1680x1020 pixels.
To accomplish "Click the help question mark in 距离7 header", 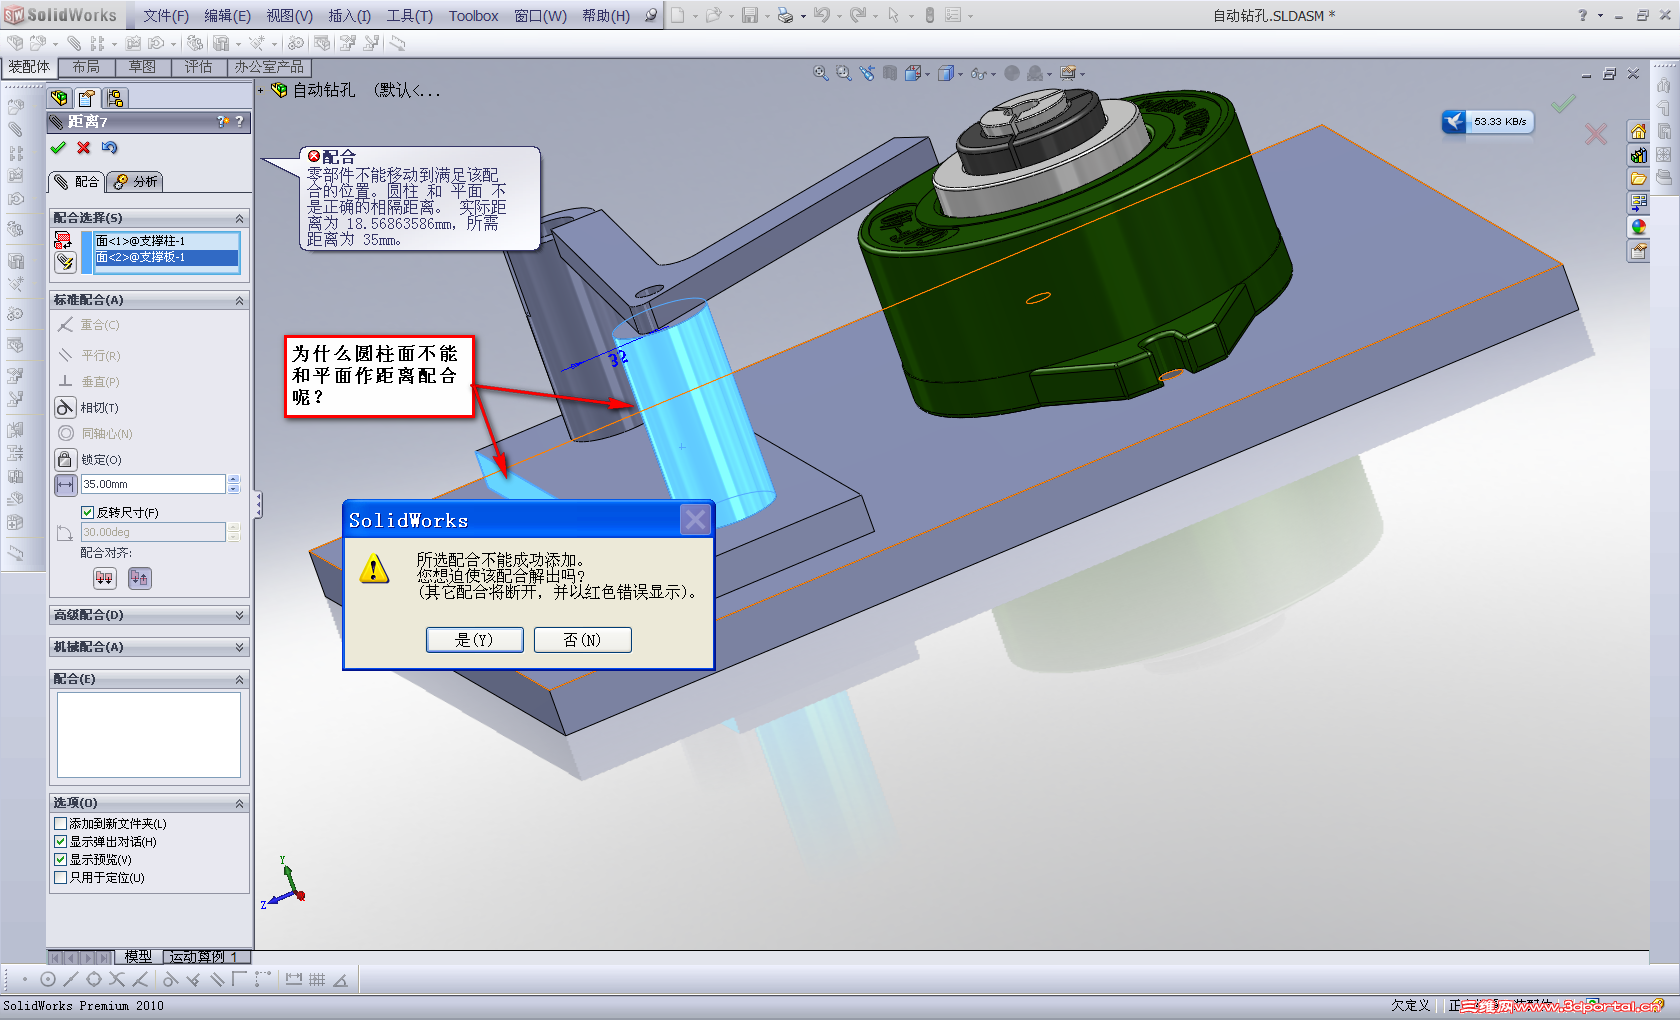I will (x=239, y=121).
